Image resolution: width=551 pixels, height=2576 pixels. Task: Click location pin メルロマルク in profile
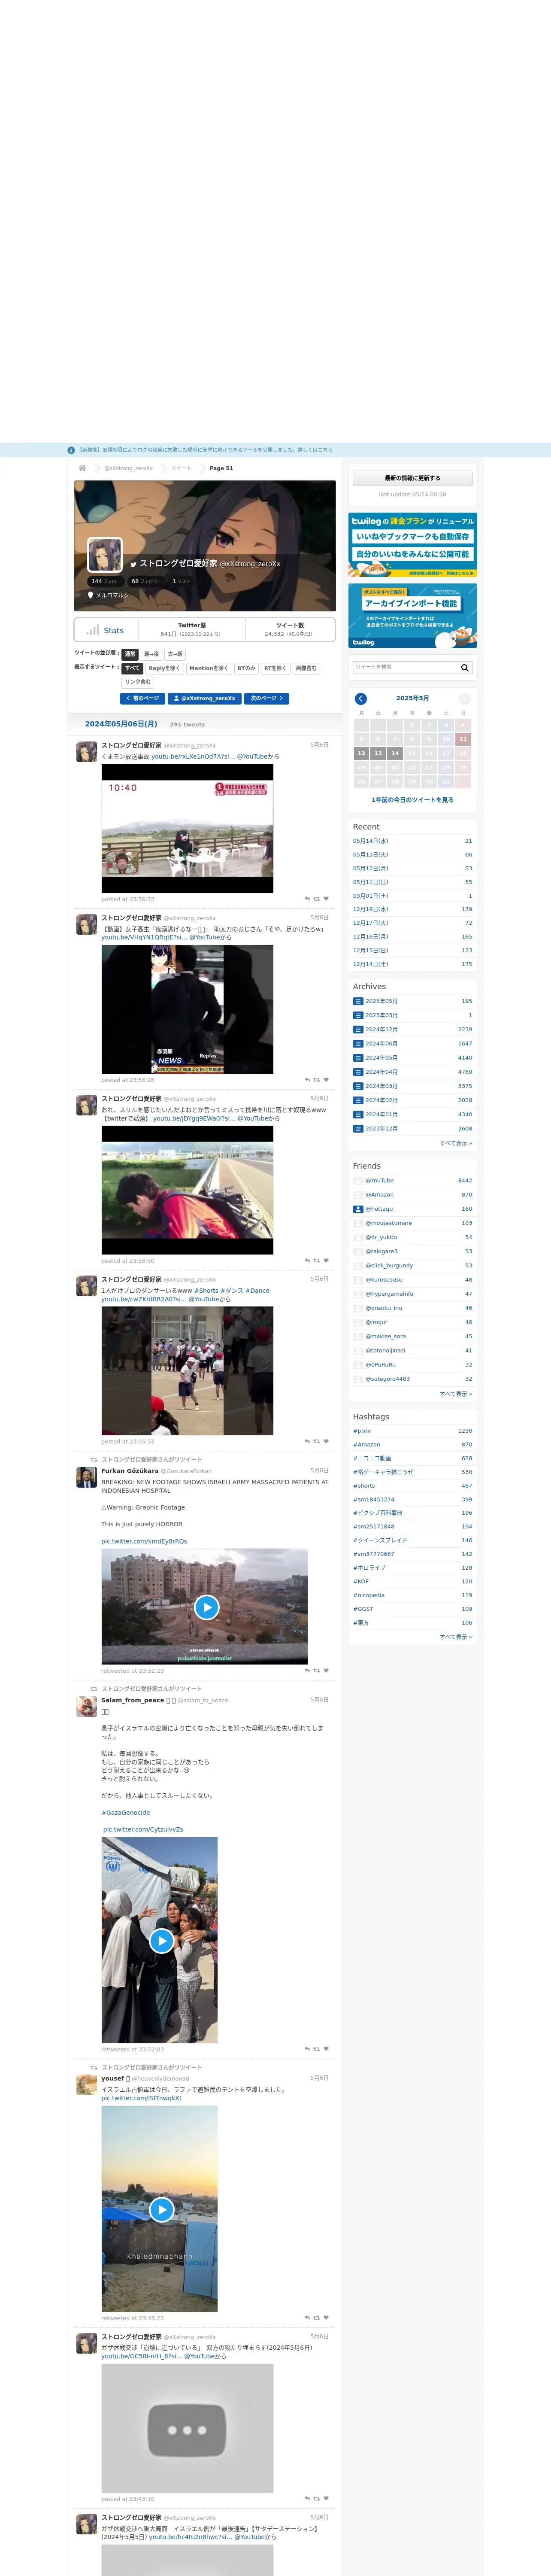[108, 595]
